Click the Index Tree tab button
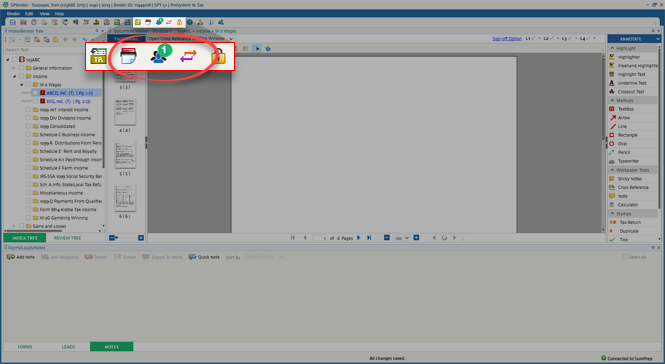 (25, 238)
